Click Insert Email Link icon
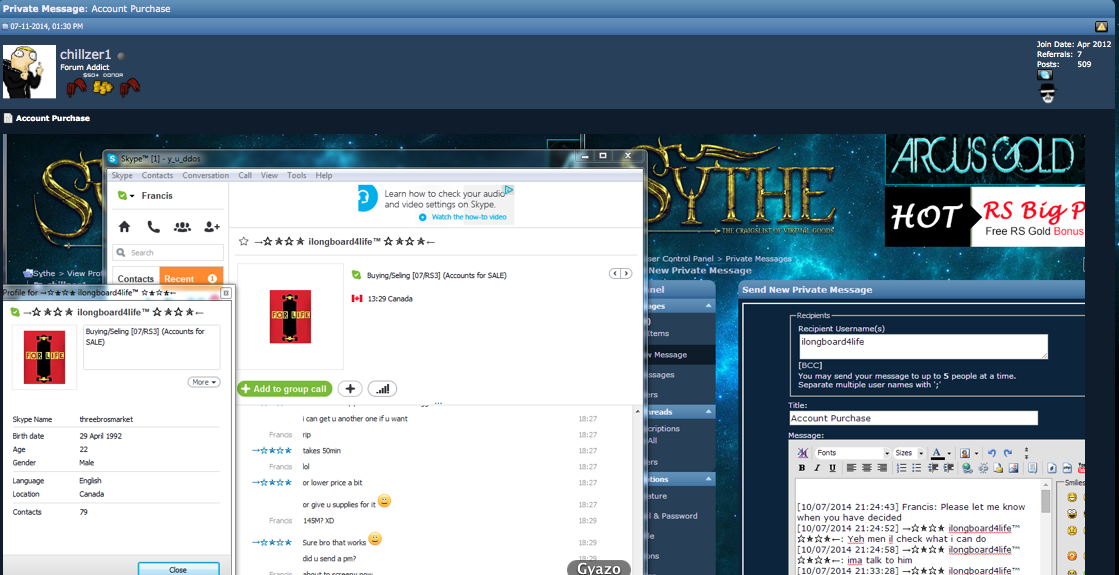 coord(999,468)
